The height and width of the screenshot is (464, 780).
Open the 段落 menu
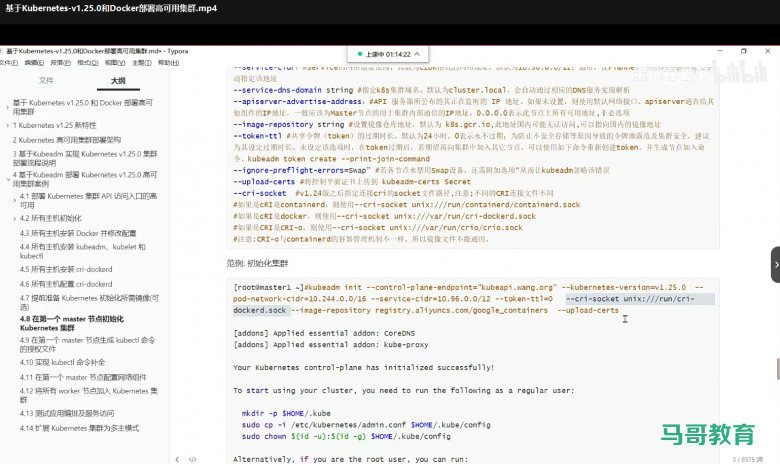coord(62,62)
